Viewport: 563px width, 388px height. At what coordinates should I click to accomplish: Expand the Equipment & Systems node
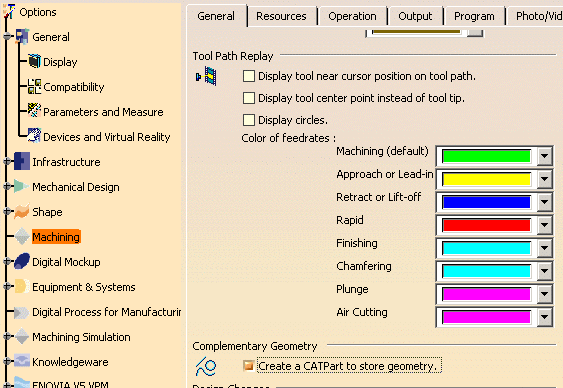click(x=7, y=286)
